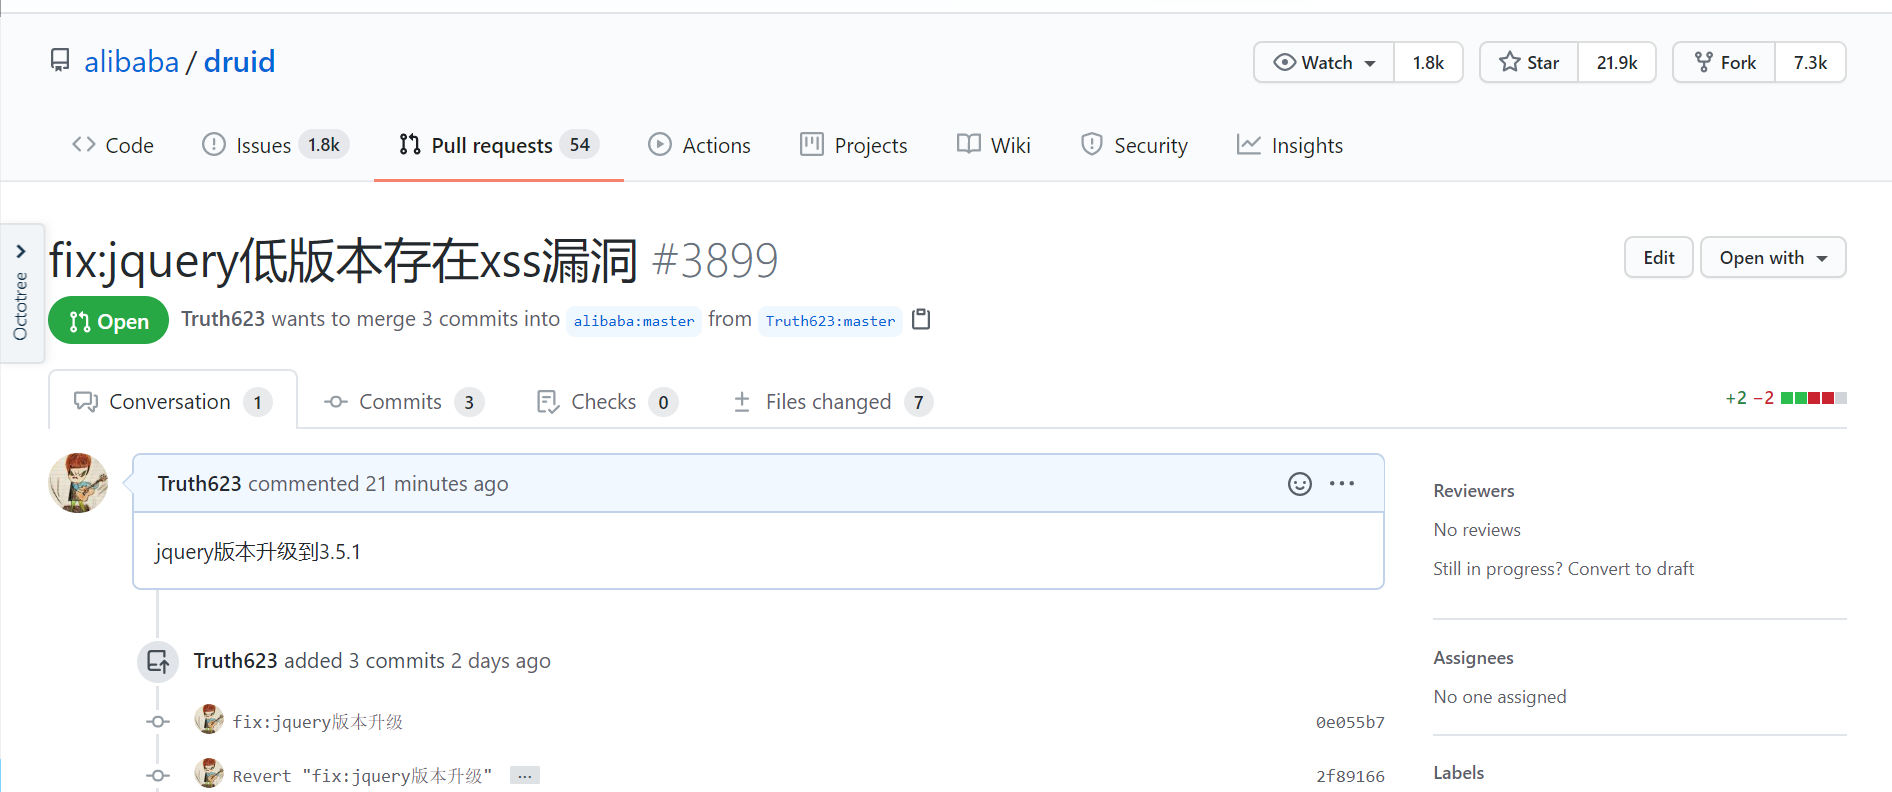Open the Security tab
The height and width of the screenshot is (792, 1892).
1134,145
